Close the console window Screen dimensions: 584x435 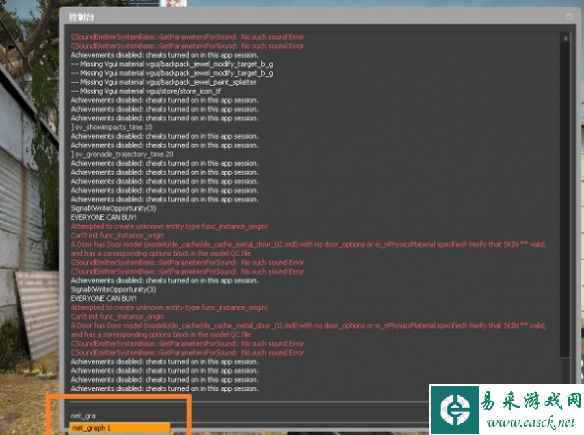coord(569,16)
